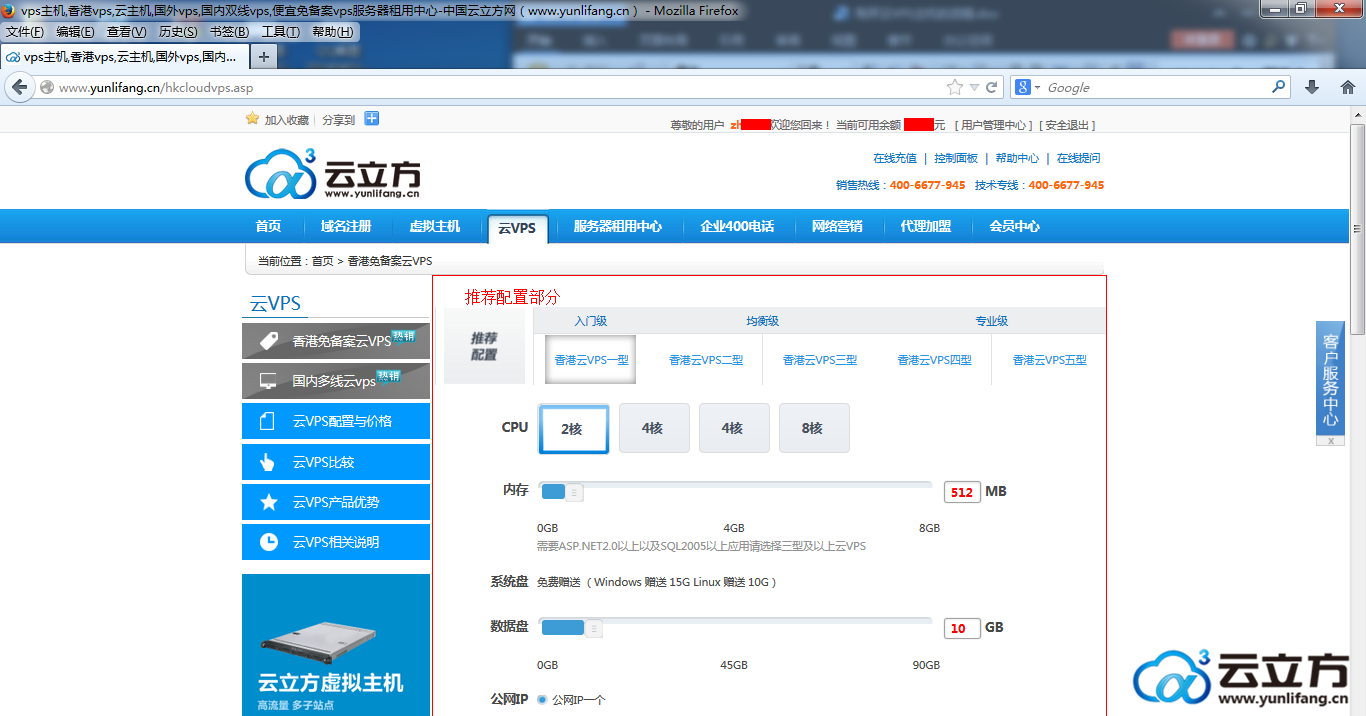Image resolution: width=1366 pixels, height=716 pixels.
Task: Open 代理加盟 in the navigation bar
Action: click(926, 226)
